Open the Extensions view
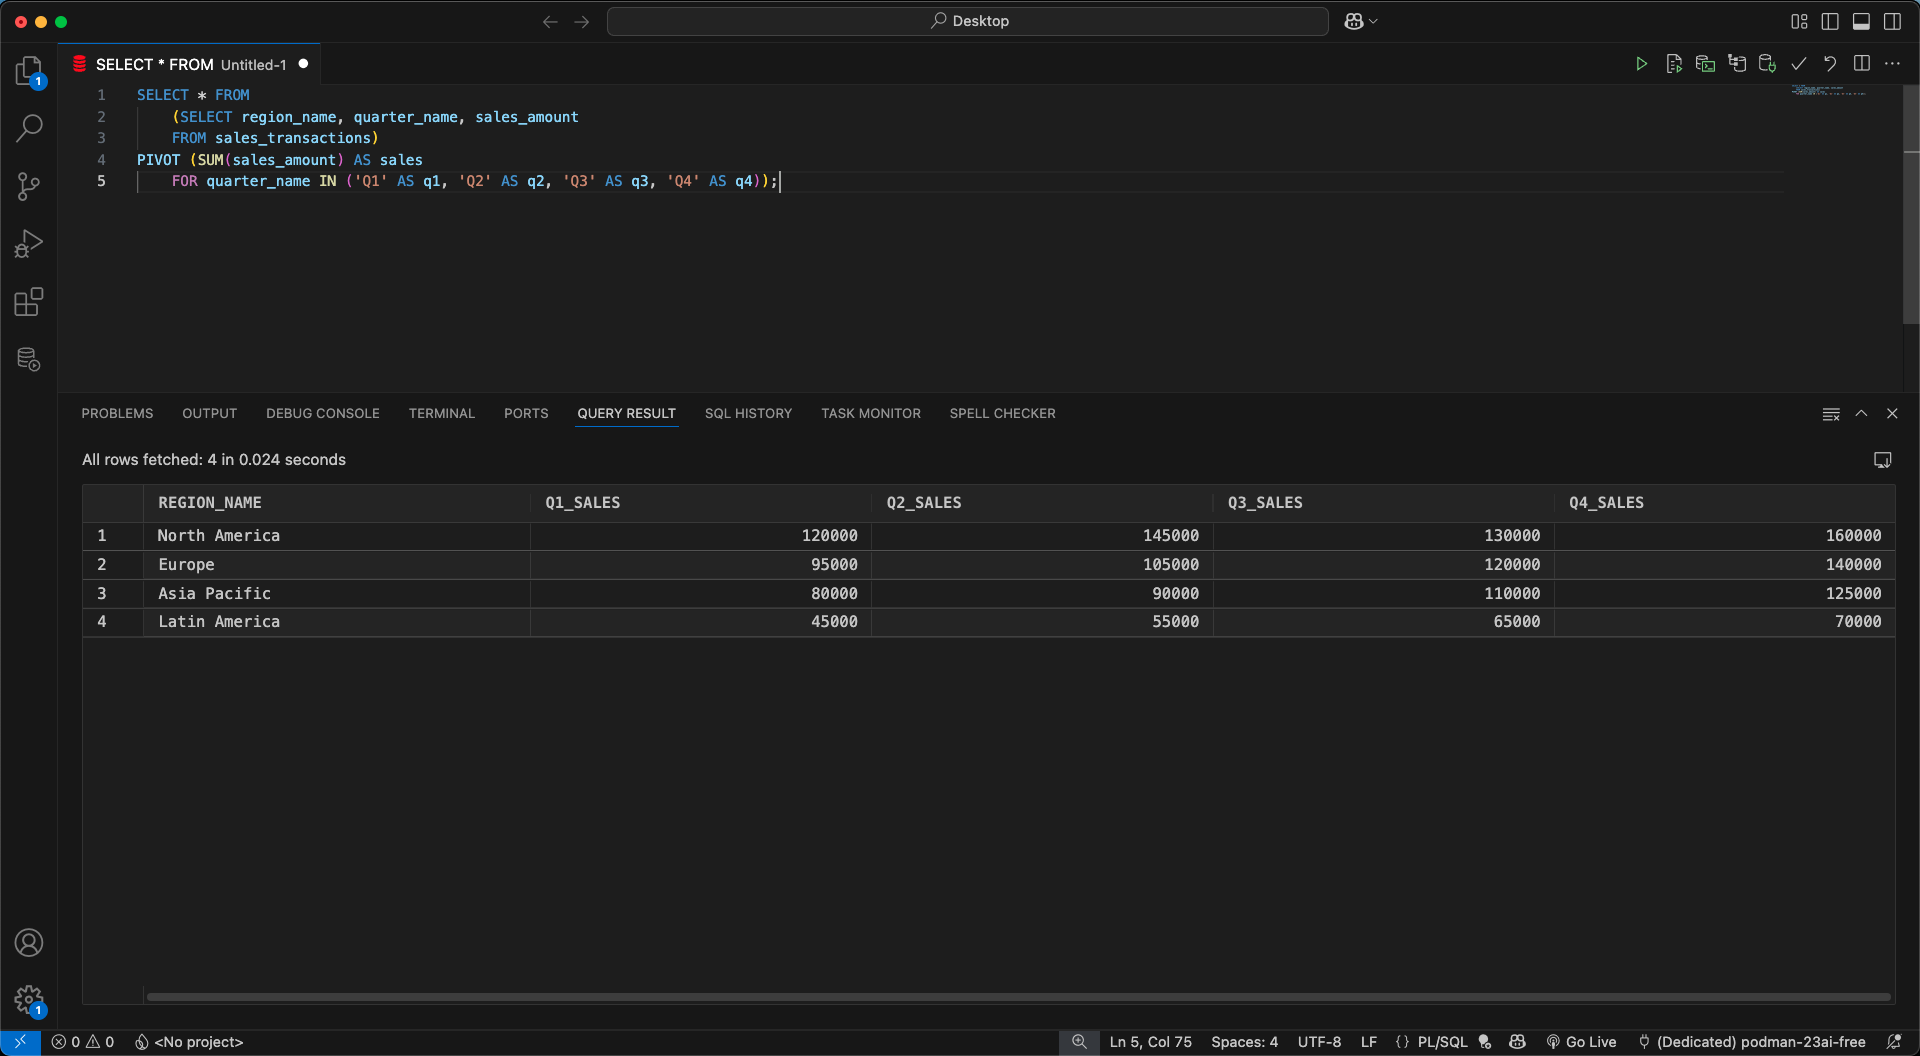1920x1056 pixels. tap(29, 302)
